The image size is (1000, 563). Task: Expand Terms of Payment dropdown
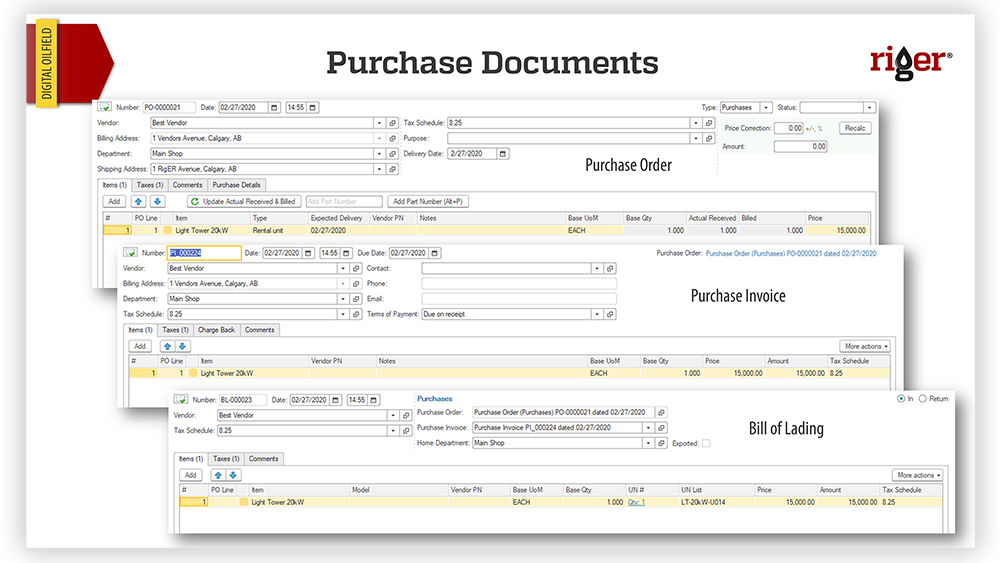coord(598,314)
